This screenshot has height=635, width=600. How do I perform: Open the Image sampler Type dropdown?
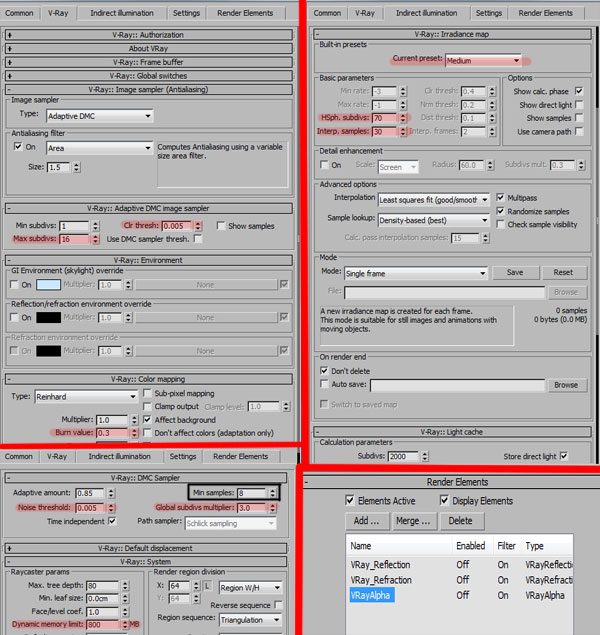pos(100,116)
